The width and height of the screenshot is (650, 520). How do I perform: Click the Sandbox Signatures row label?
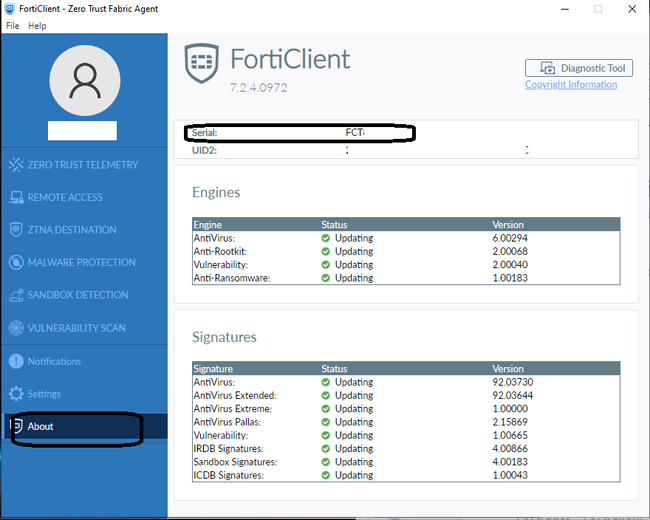point(235,462)
